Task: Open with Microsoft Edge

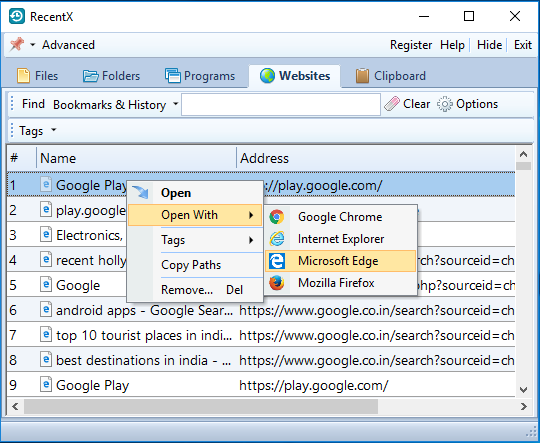Action: [x=341, y=261]
